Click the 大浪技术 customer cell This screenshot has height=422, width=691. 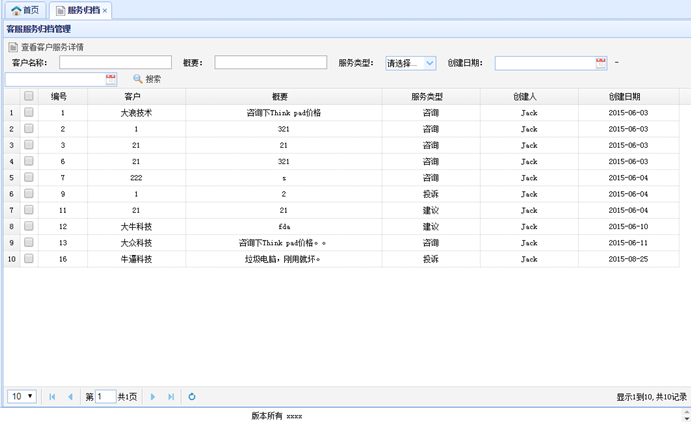[136, 113]
